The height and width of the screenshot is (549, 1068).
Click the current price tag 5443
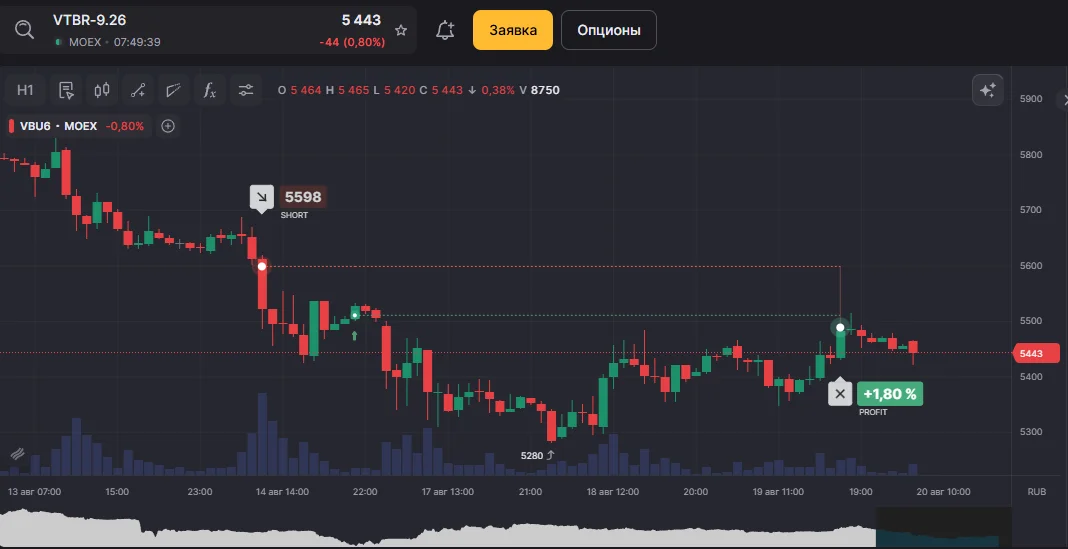pyautogui.click(x=1035, y=354)
